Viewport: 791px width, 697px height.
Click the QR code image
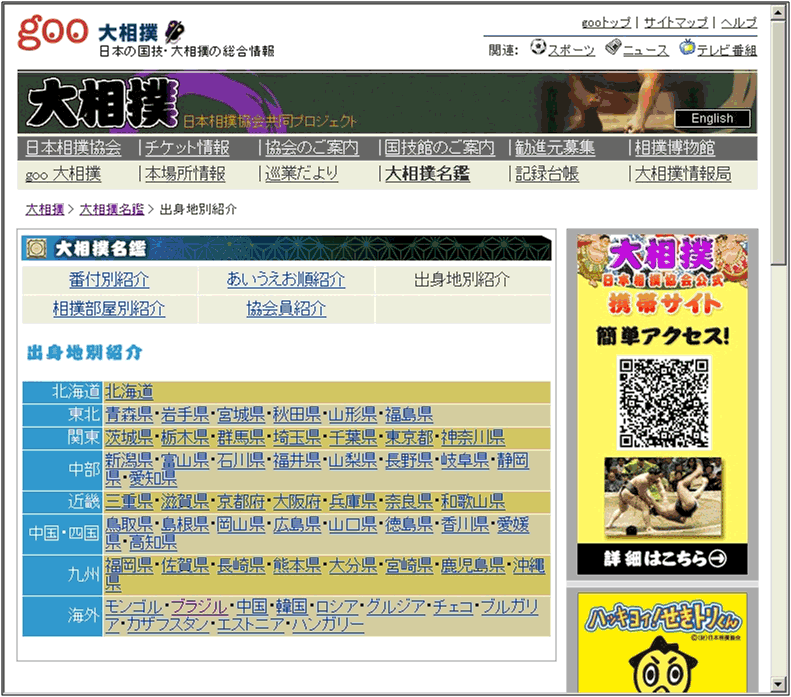[662, 402]
